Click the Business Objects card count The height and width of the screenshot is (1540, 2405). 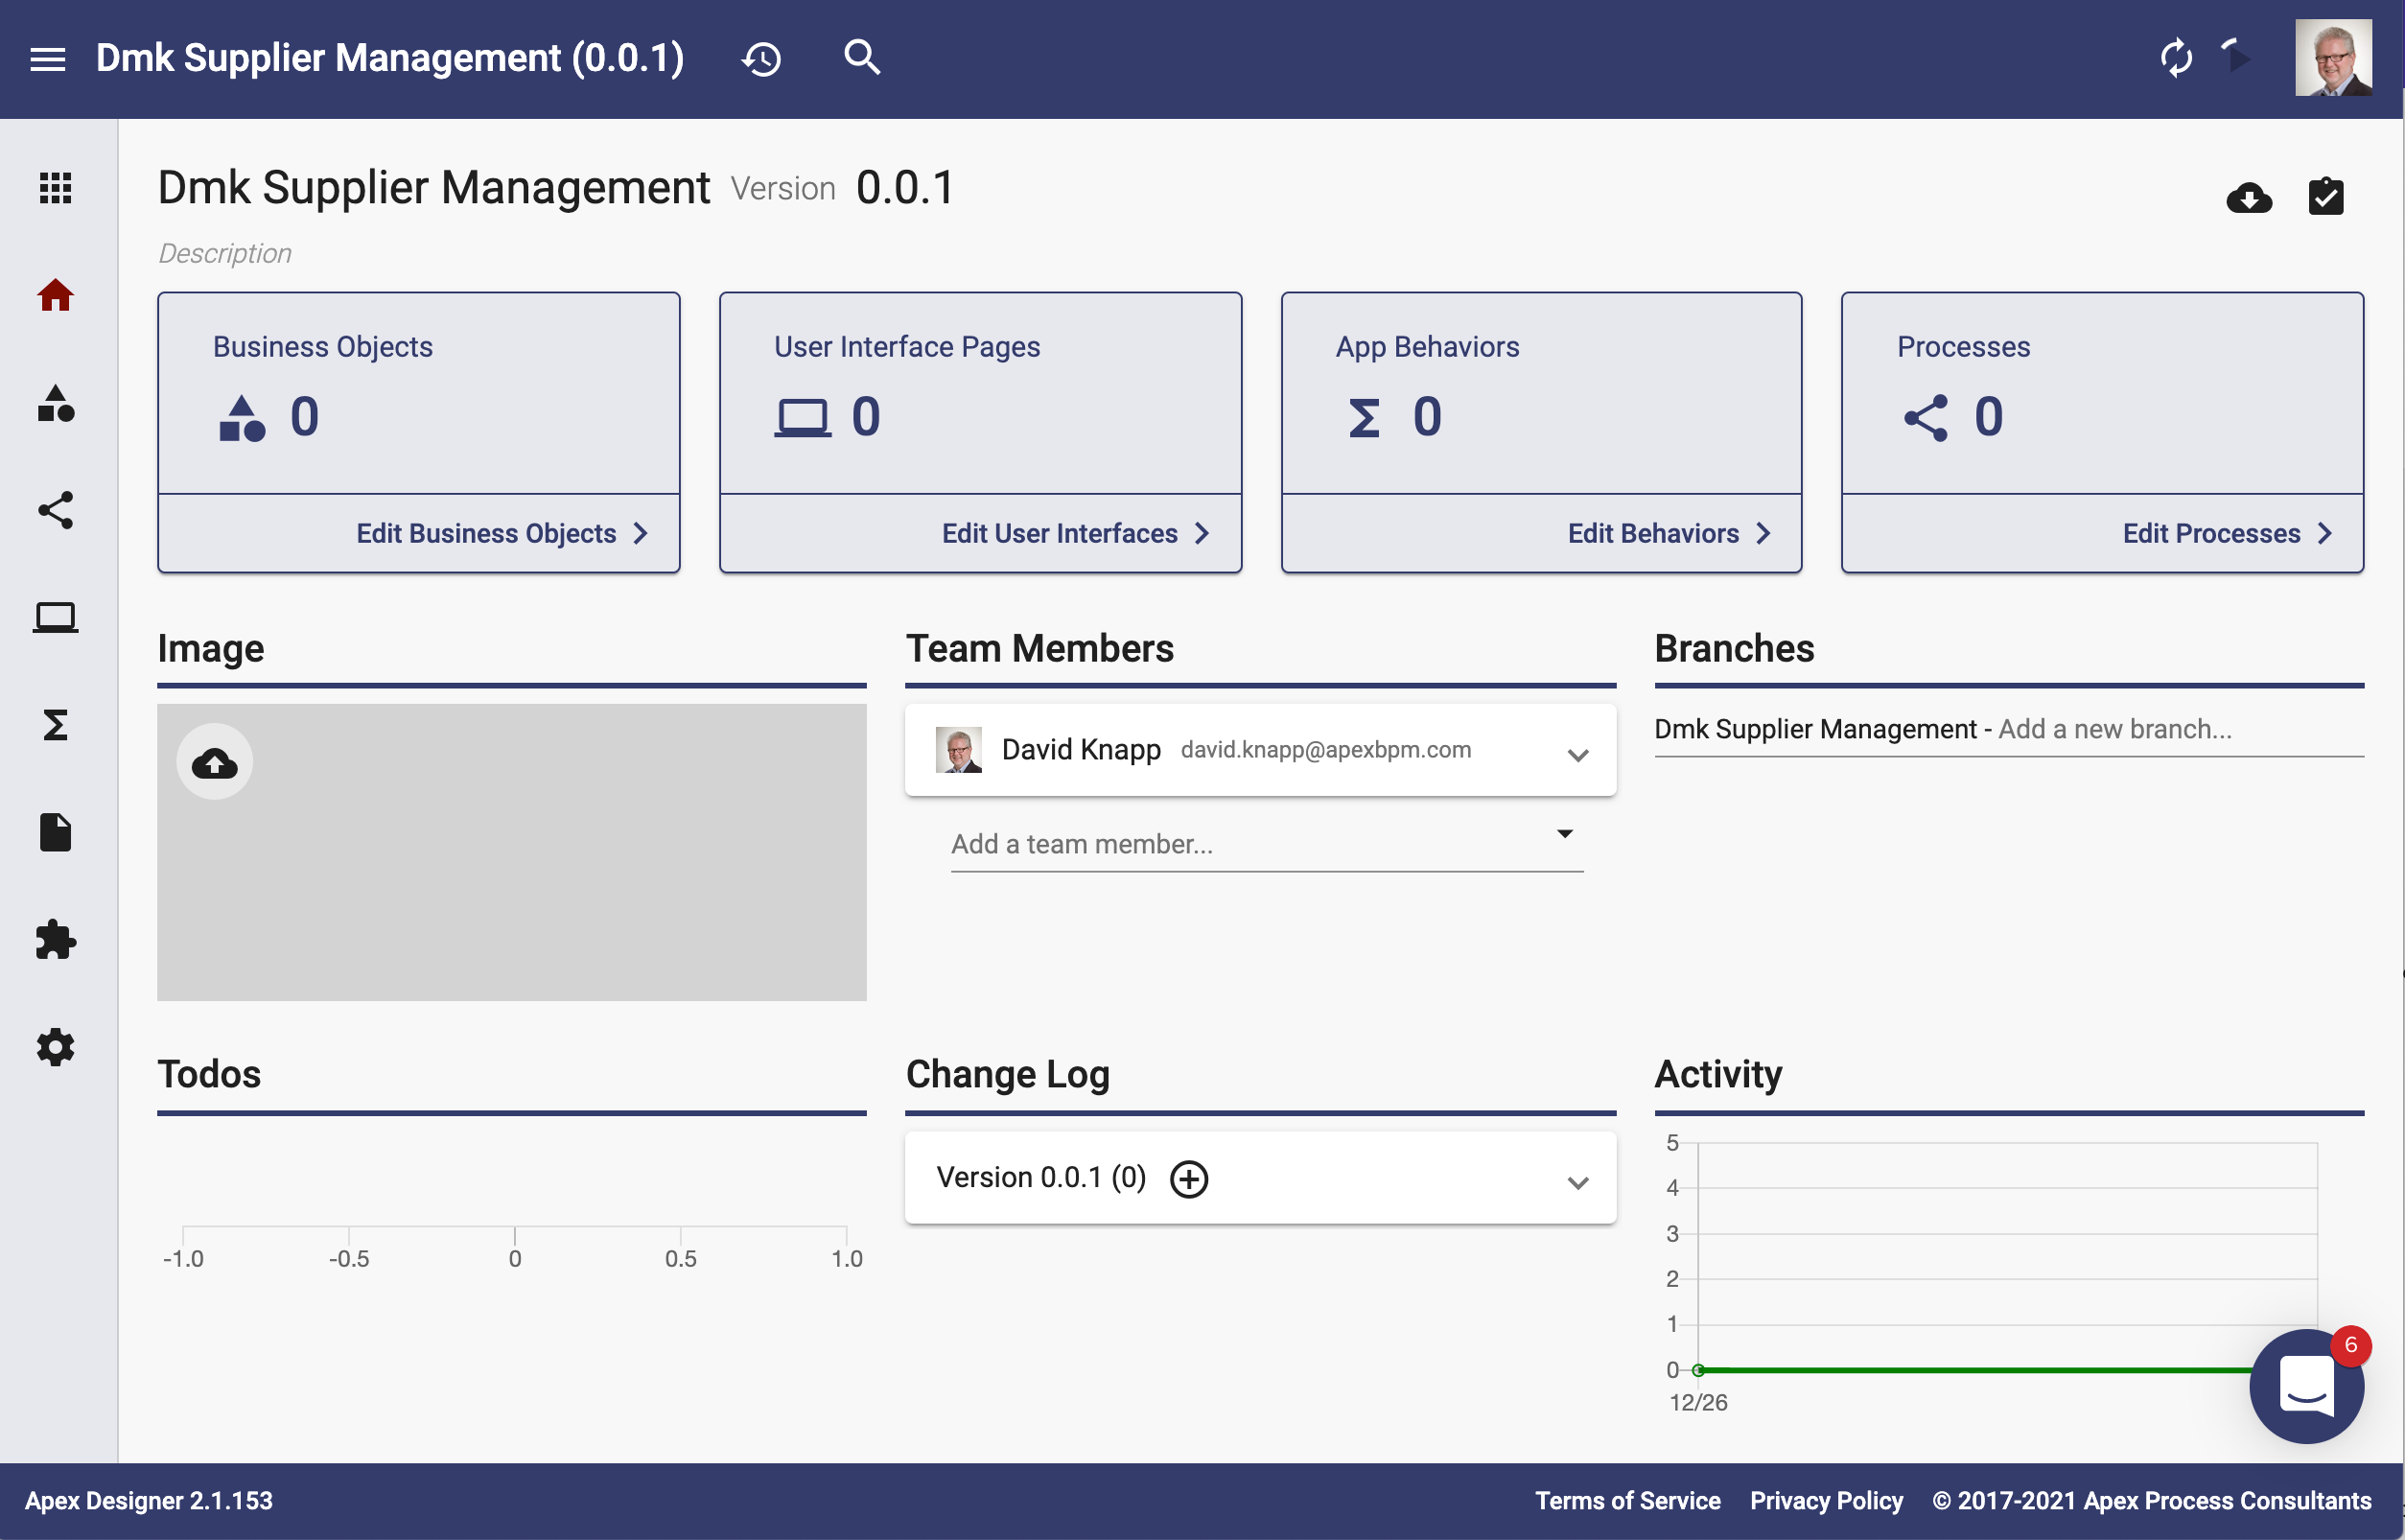[305, 417]
